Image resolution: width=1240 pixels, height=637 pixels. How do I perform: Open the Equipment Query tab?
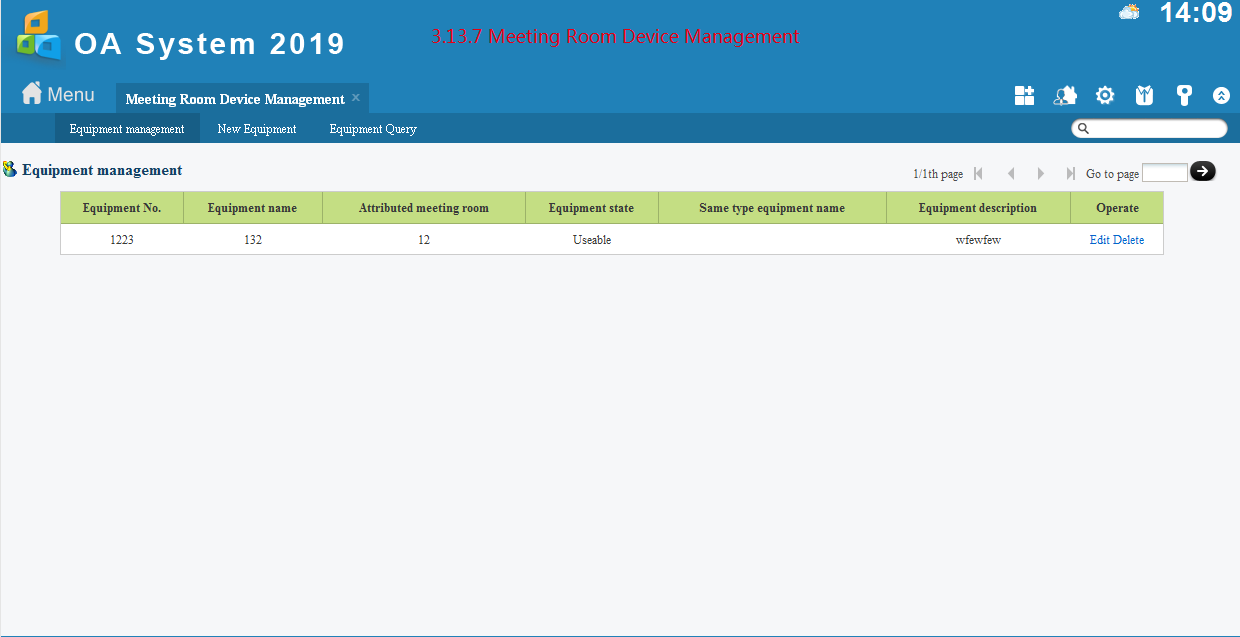(x=373, y=129)
